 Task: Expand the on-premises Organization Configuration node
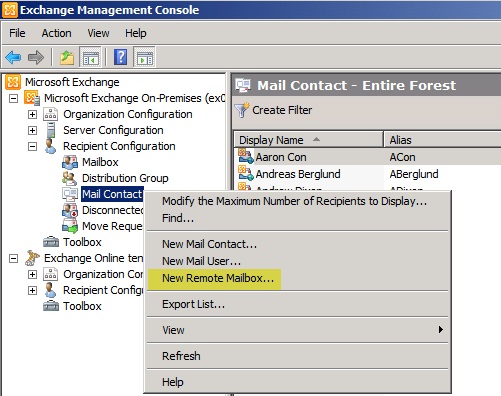point(32,114)
